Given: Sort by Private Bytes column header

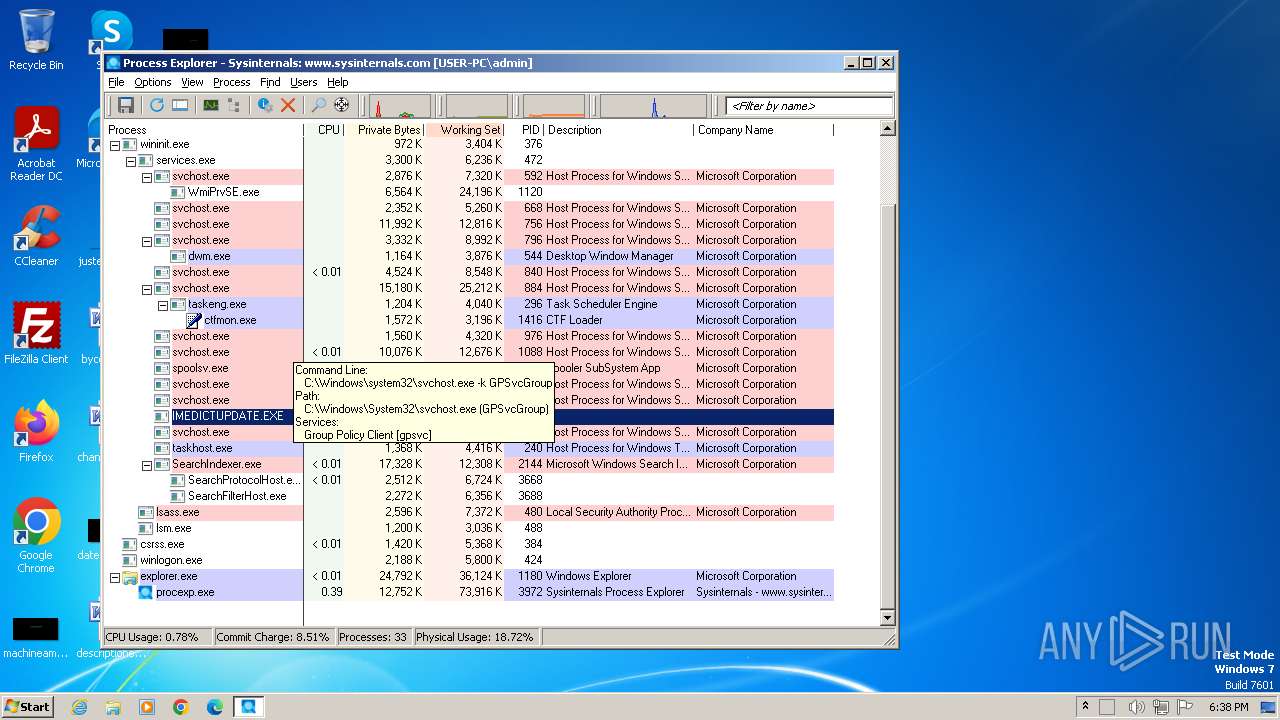Looking at the screenshot, I should pos(385,130).
